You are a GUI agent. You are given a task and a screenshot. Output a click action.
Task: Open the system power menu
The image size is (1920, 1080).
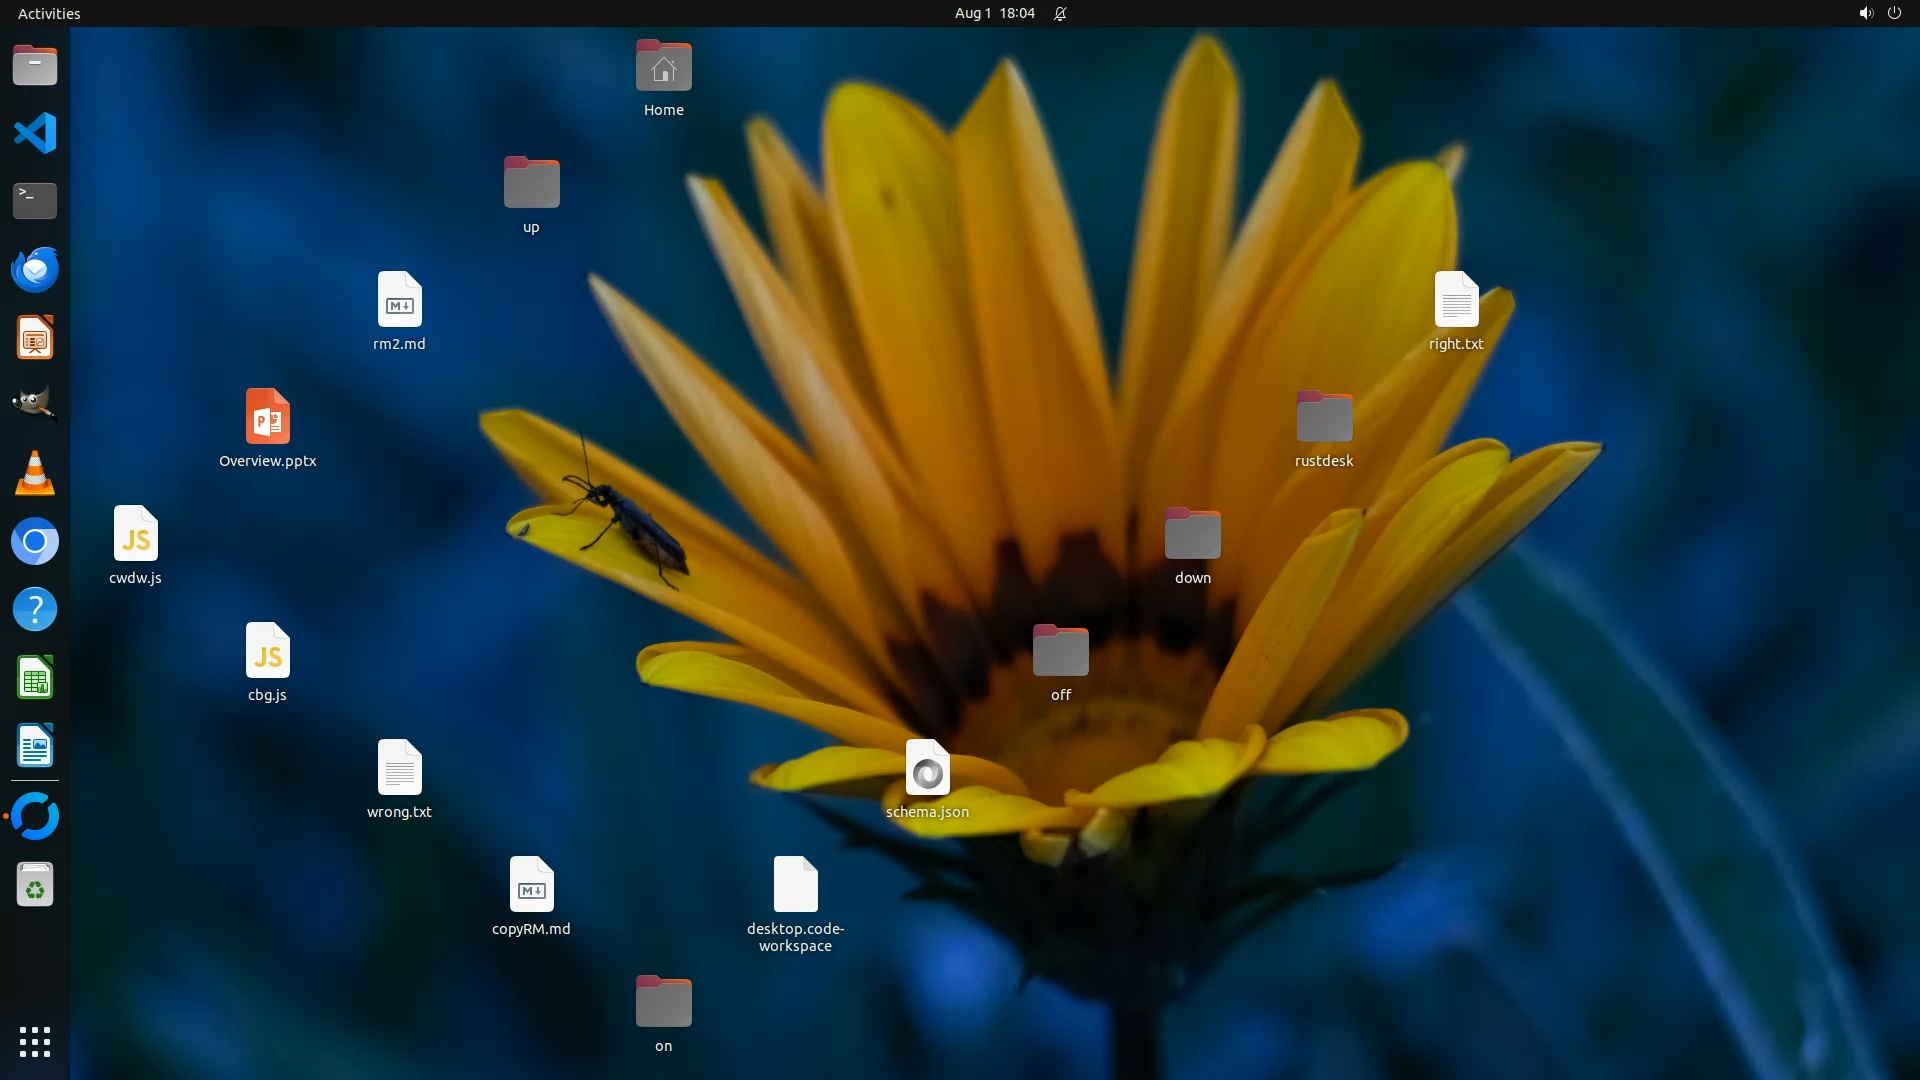click(x=1894, y=13)
